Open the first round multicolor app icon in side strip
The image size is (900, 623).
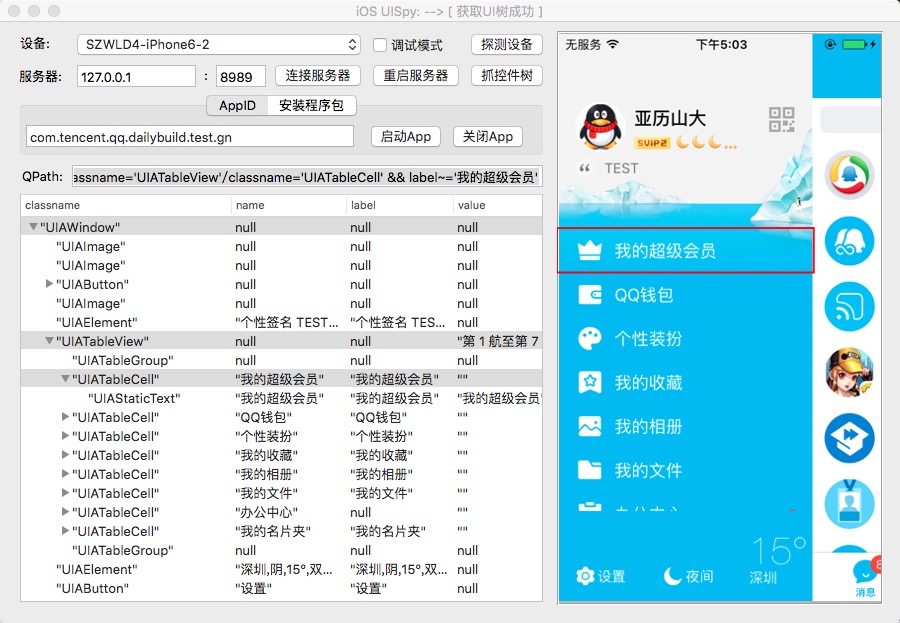click(849, 175)
